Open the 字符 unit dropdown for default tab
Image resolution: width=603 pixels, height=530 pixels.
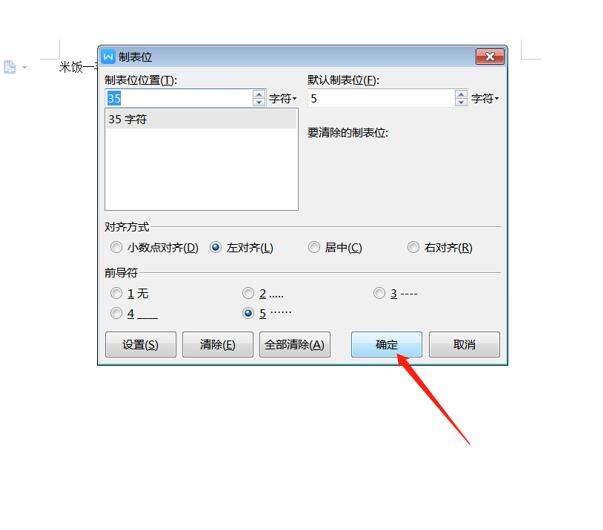click(485, 98)
